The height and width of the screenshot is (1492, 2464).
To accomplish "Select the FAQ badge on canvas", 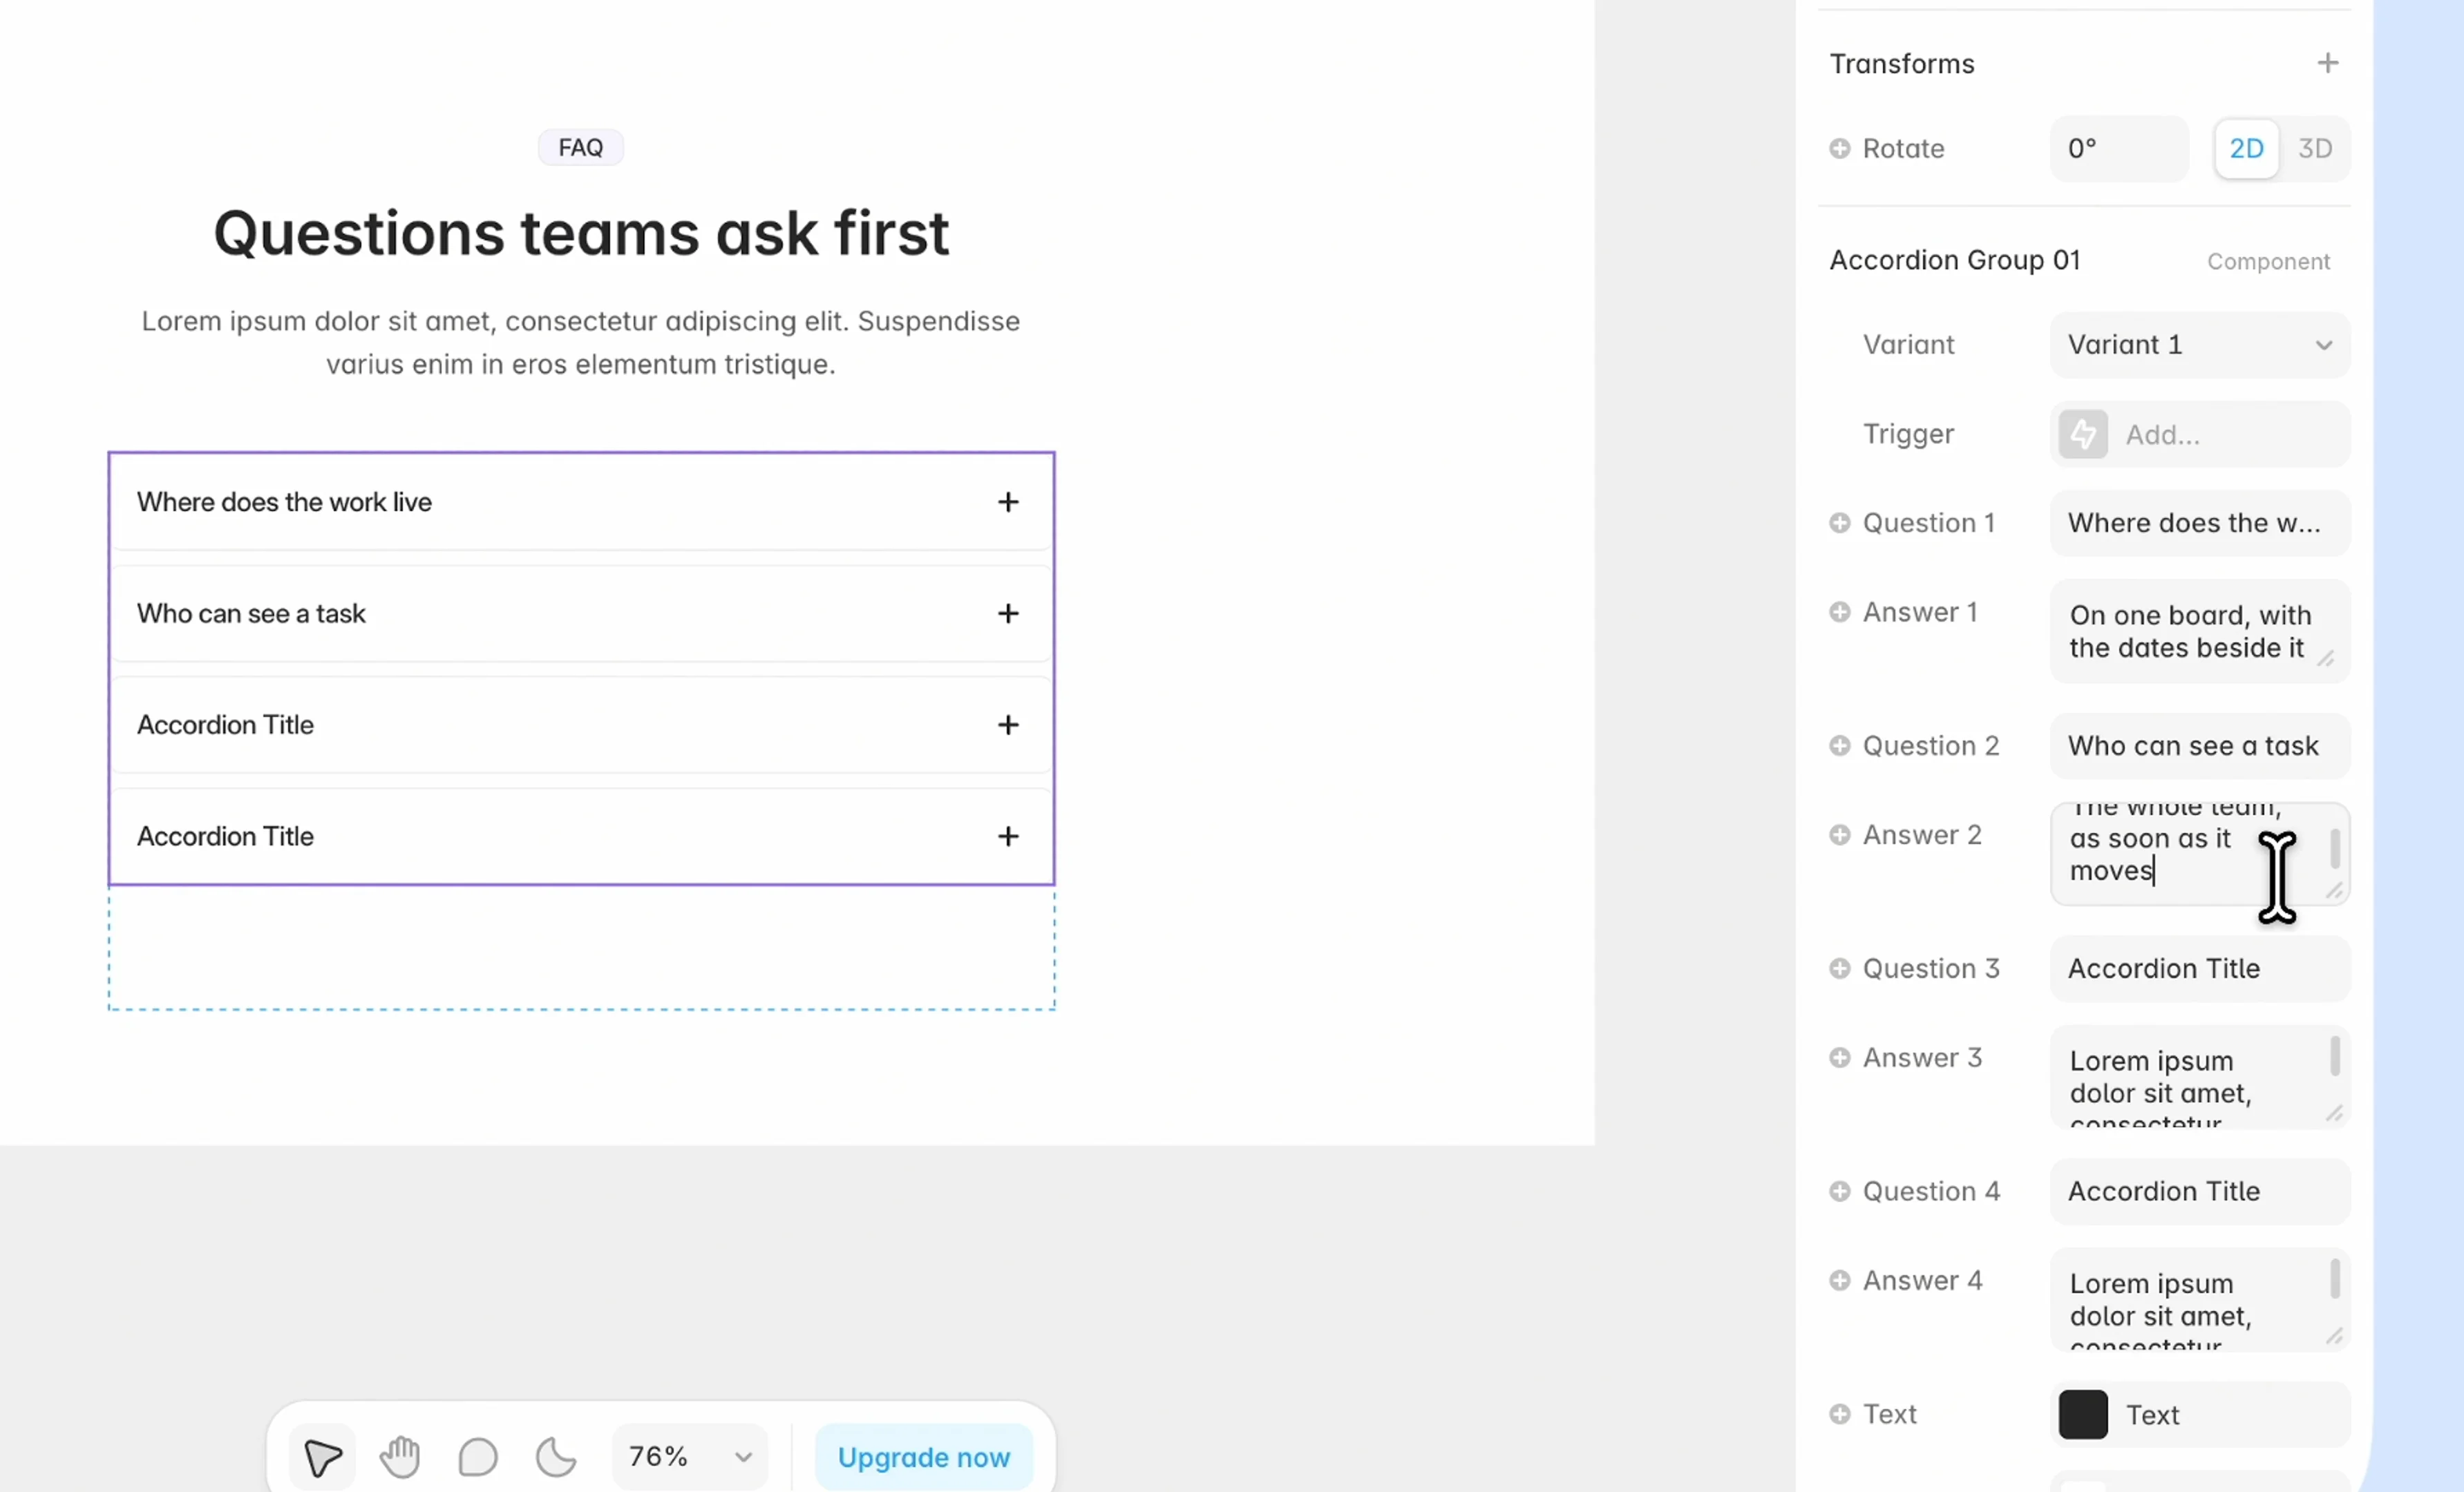I will coord(581,148).
